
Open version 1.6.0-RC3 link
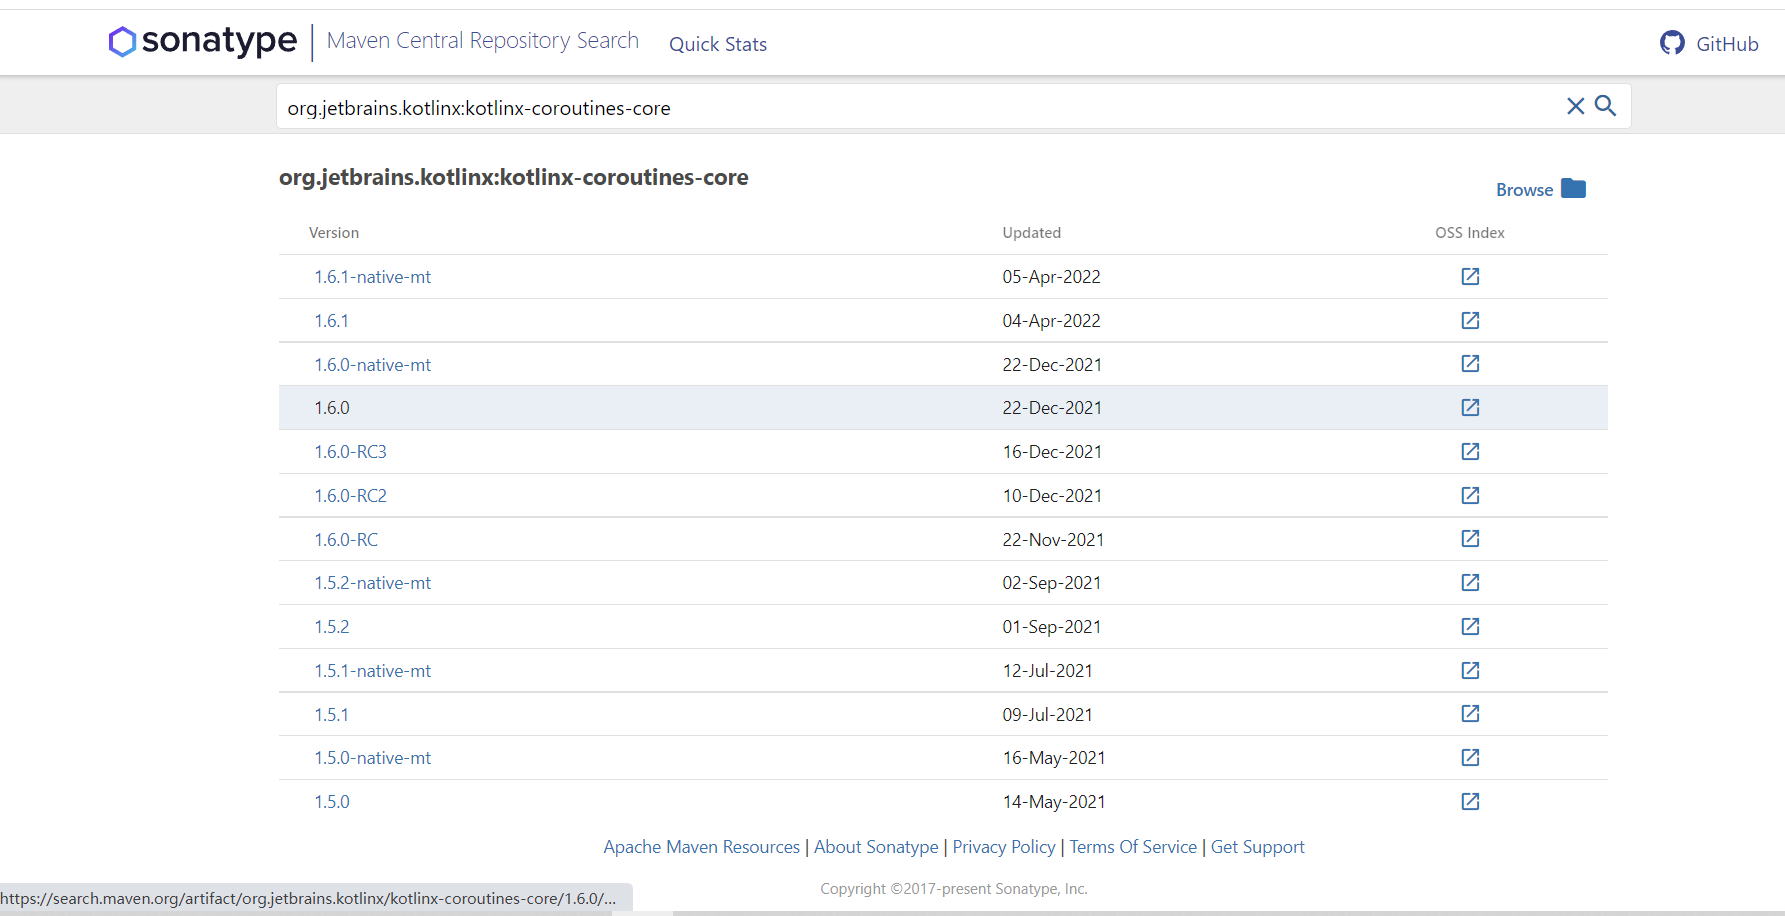(x=350, y=452)
